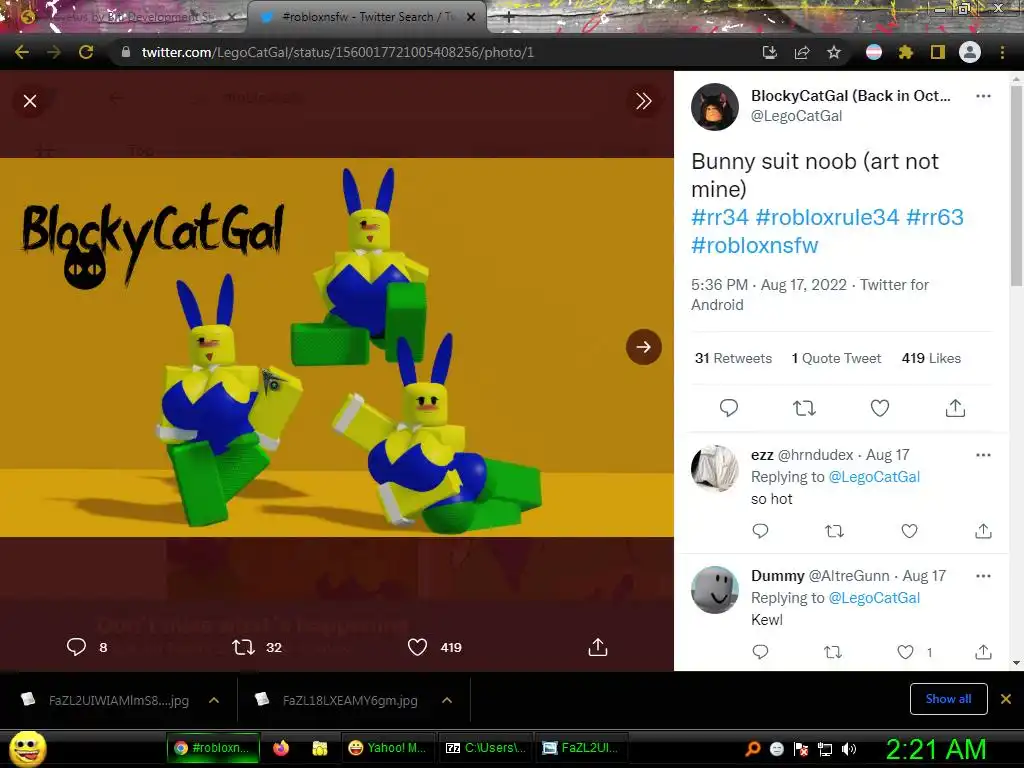This screenshot has width=1024, height=768.
Task: Open more options for BlockyCatGal tweet
Action: click(x=983, y=96)
